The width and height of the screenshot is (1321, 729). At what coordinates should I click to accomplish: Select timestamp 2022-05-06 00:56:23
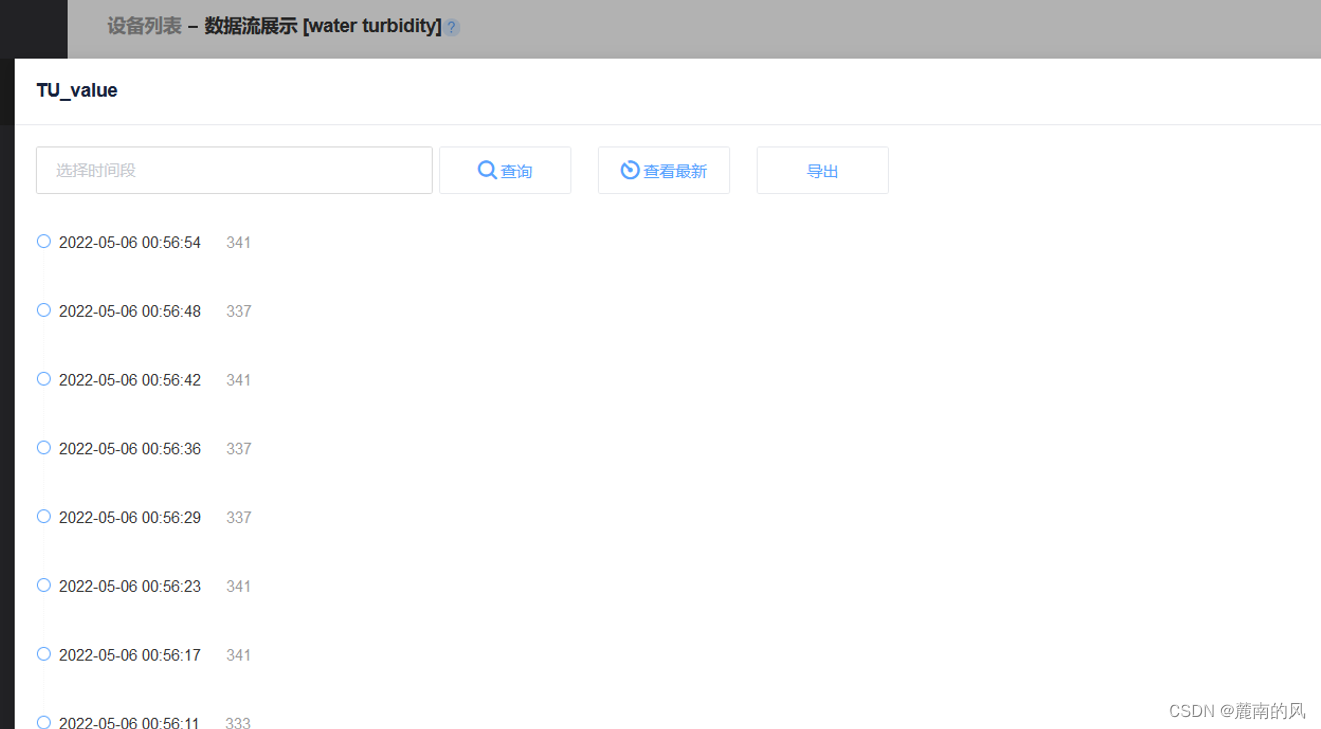[x=130, y=587]
